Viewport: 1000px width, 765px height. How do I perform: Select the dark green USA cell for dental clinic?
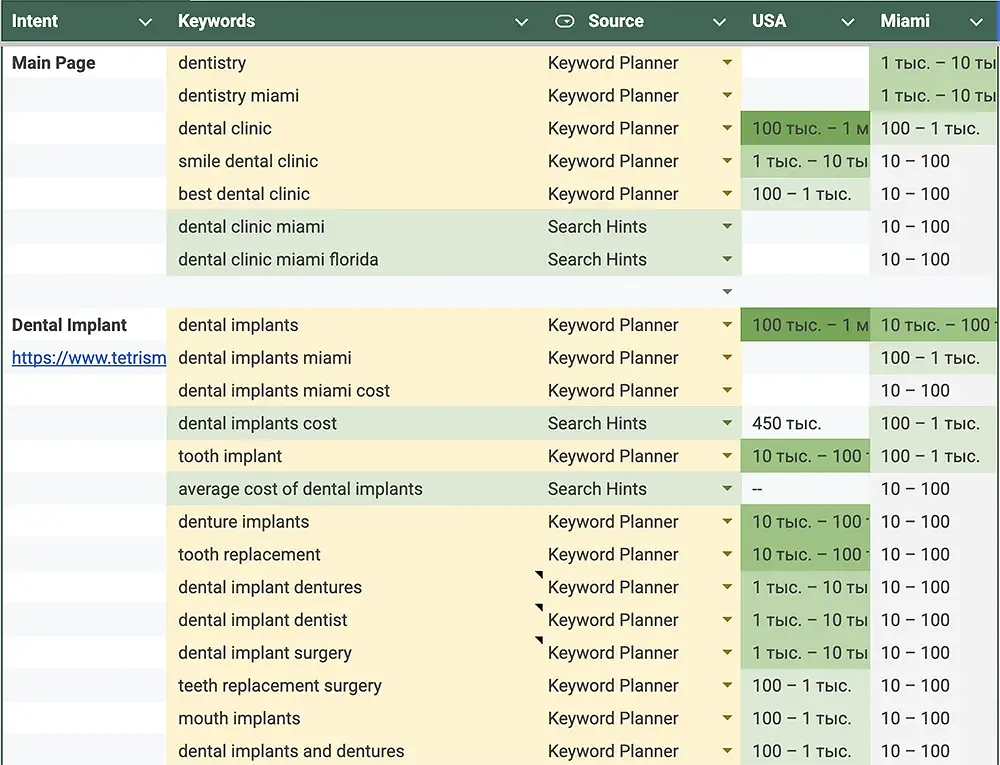tap(805, 129)
